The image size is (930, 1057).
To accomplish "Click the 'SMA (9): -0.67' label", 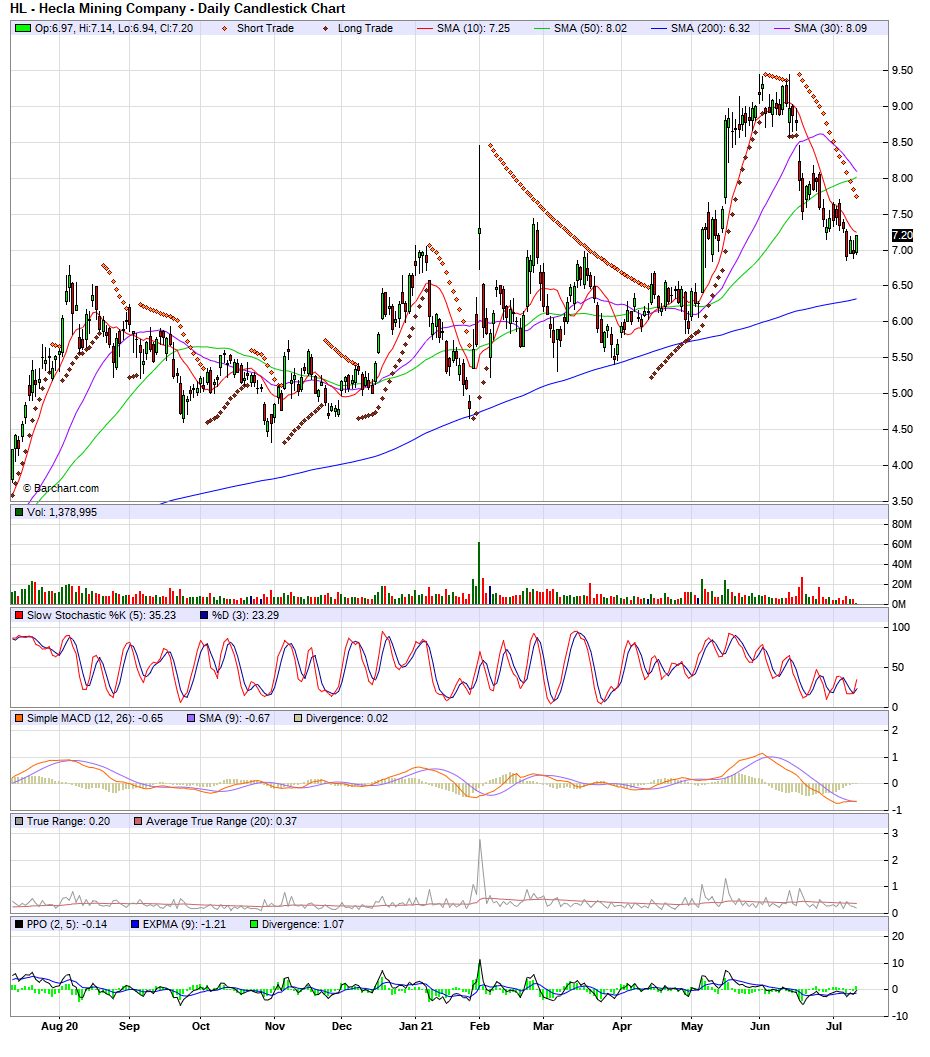I will pos(234,719).
